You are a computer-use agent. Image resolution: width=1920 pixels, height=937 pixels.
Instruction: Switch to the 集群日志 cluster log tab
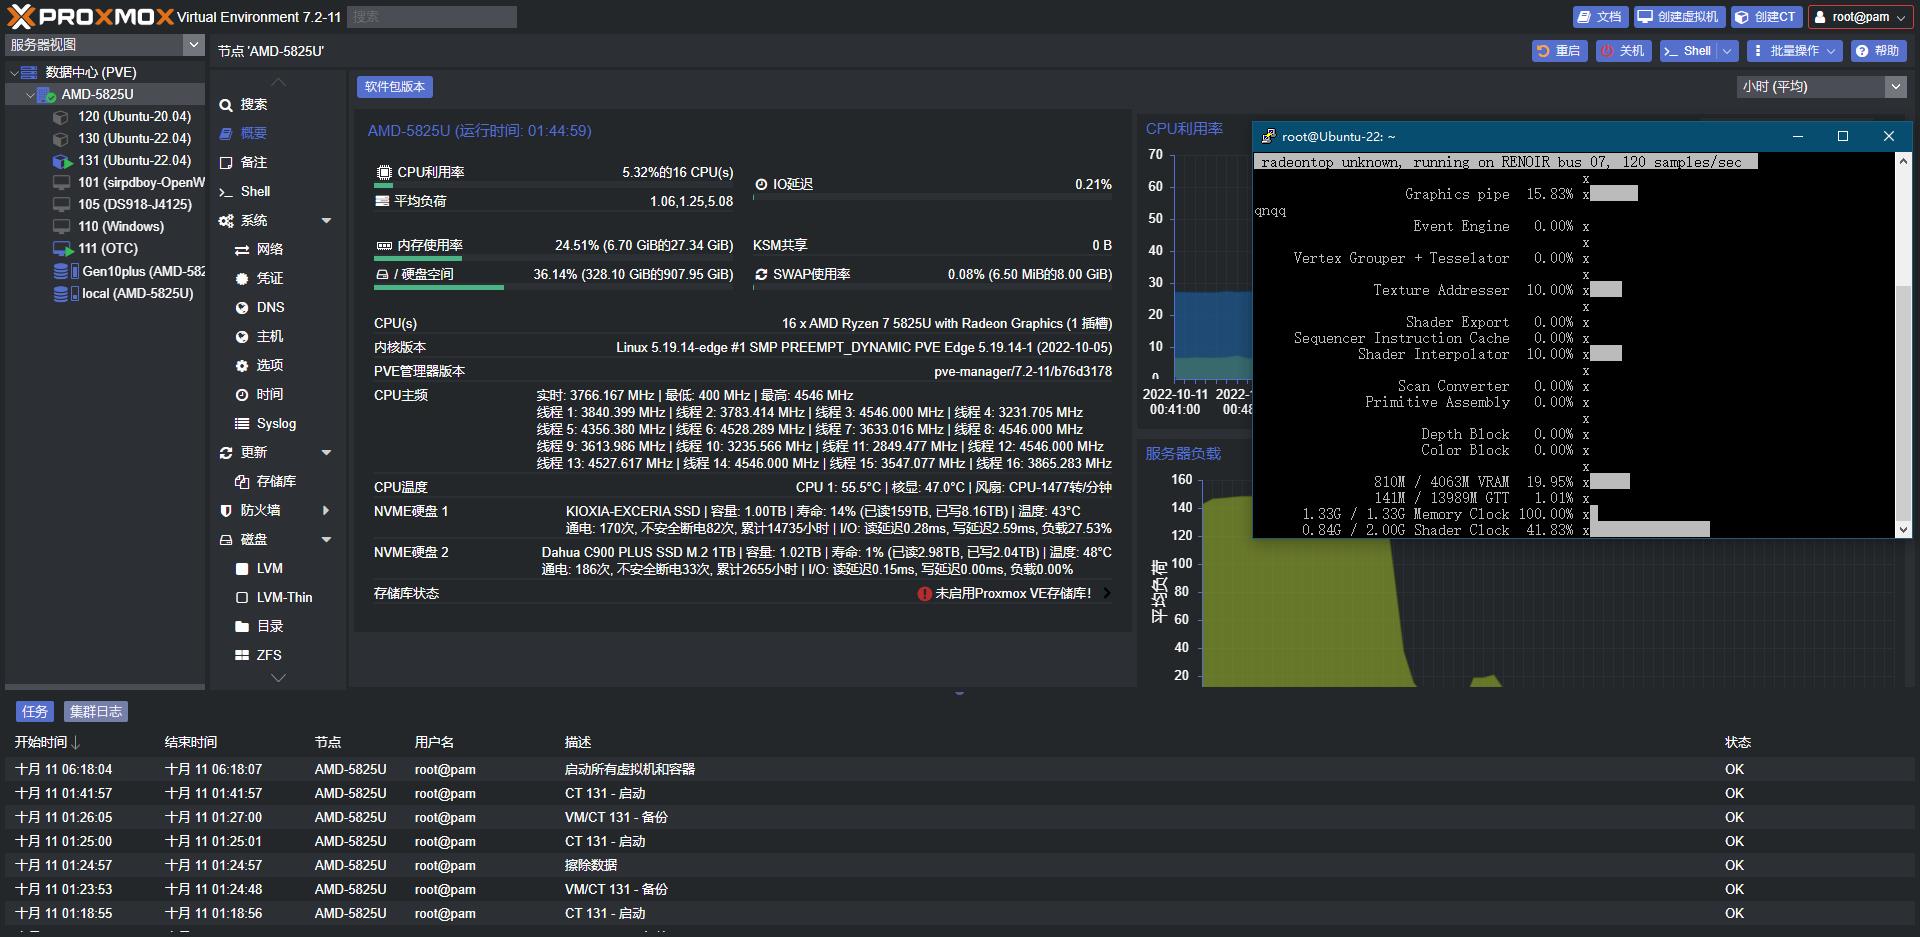pyautogui.click(x=96, y=712)
